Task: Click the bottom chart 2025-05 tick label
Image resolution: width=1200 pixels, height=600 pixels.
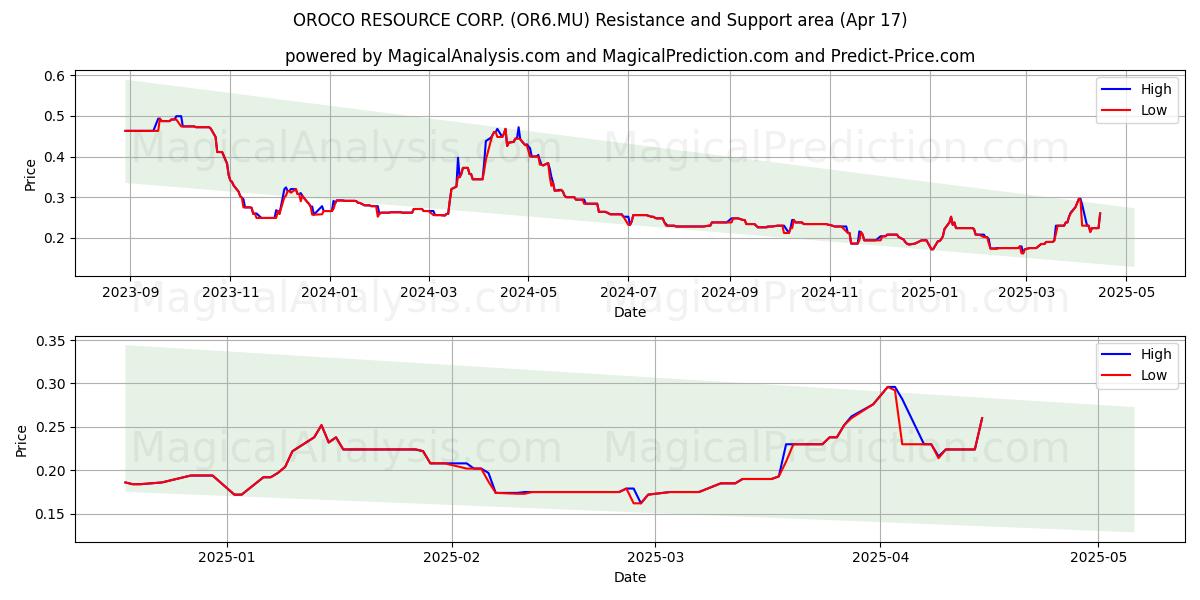Action: coord(1098,557)
